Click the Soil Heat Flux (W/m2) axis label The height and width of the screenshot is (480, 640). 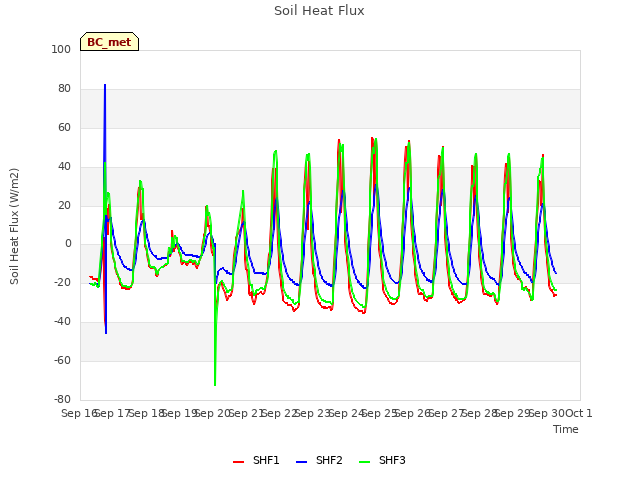point(14,226)
